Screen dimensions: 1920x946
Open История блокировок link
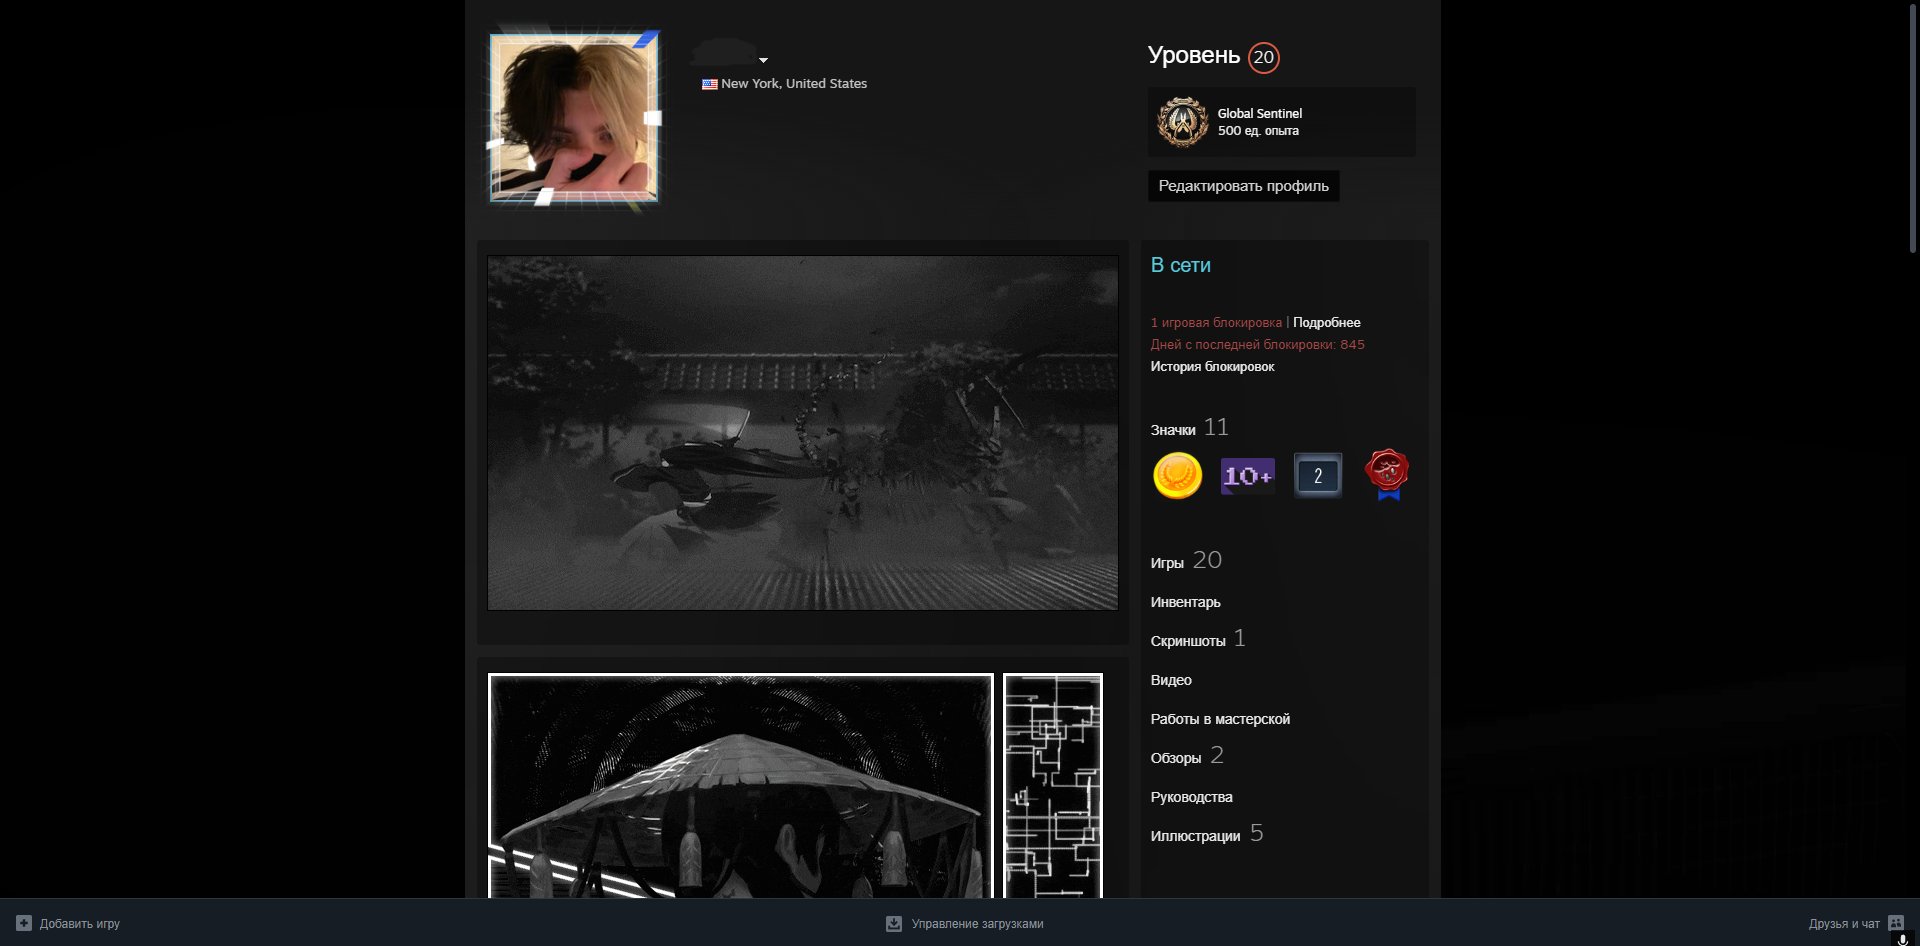click(x=1212, y=366)
